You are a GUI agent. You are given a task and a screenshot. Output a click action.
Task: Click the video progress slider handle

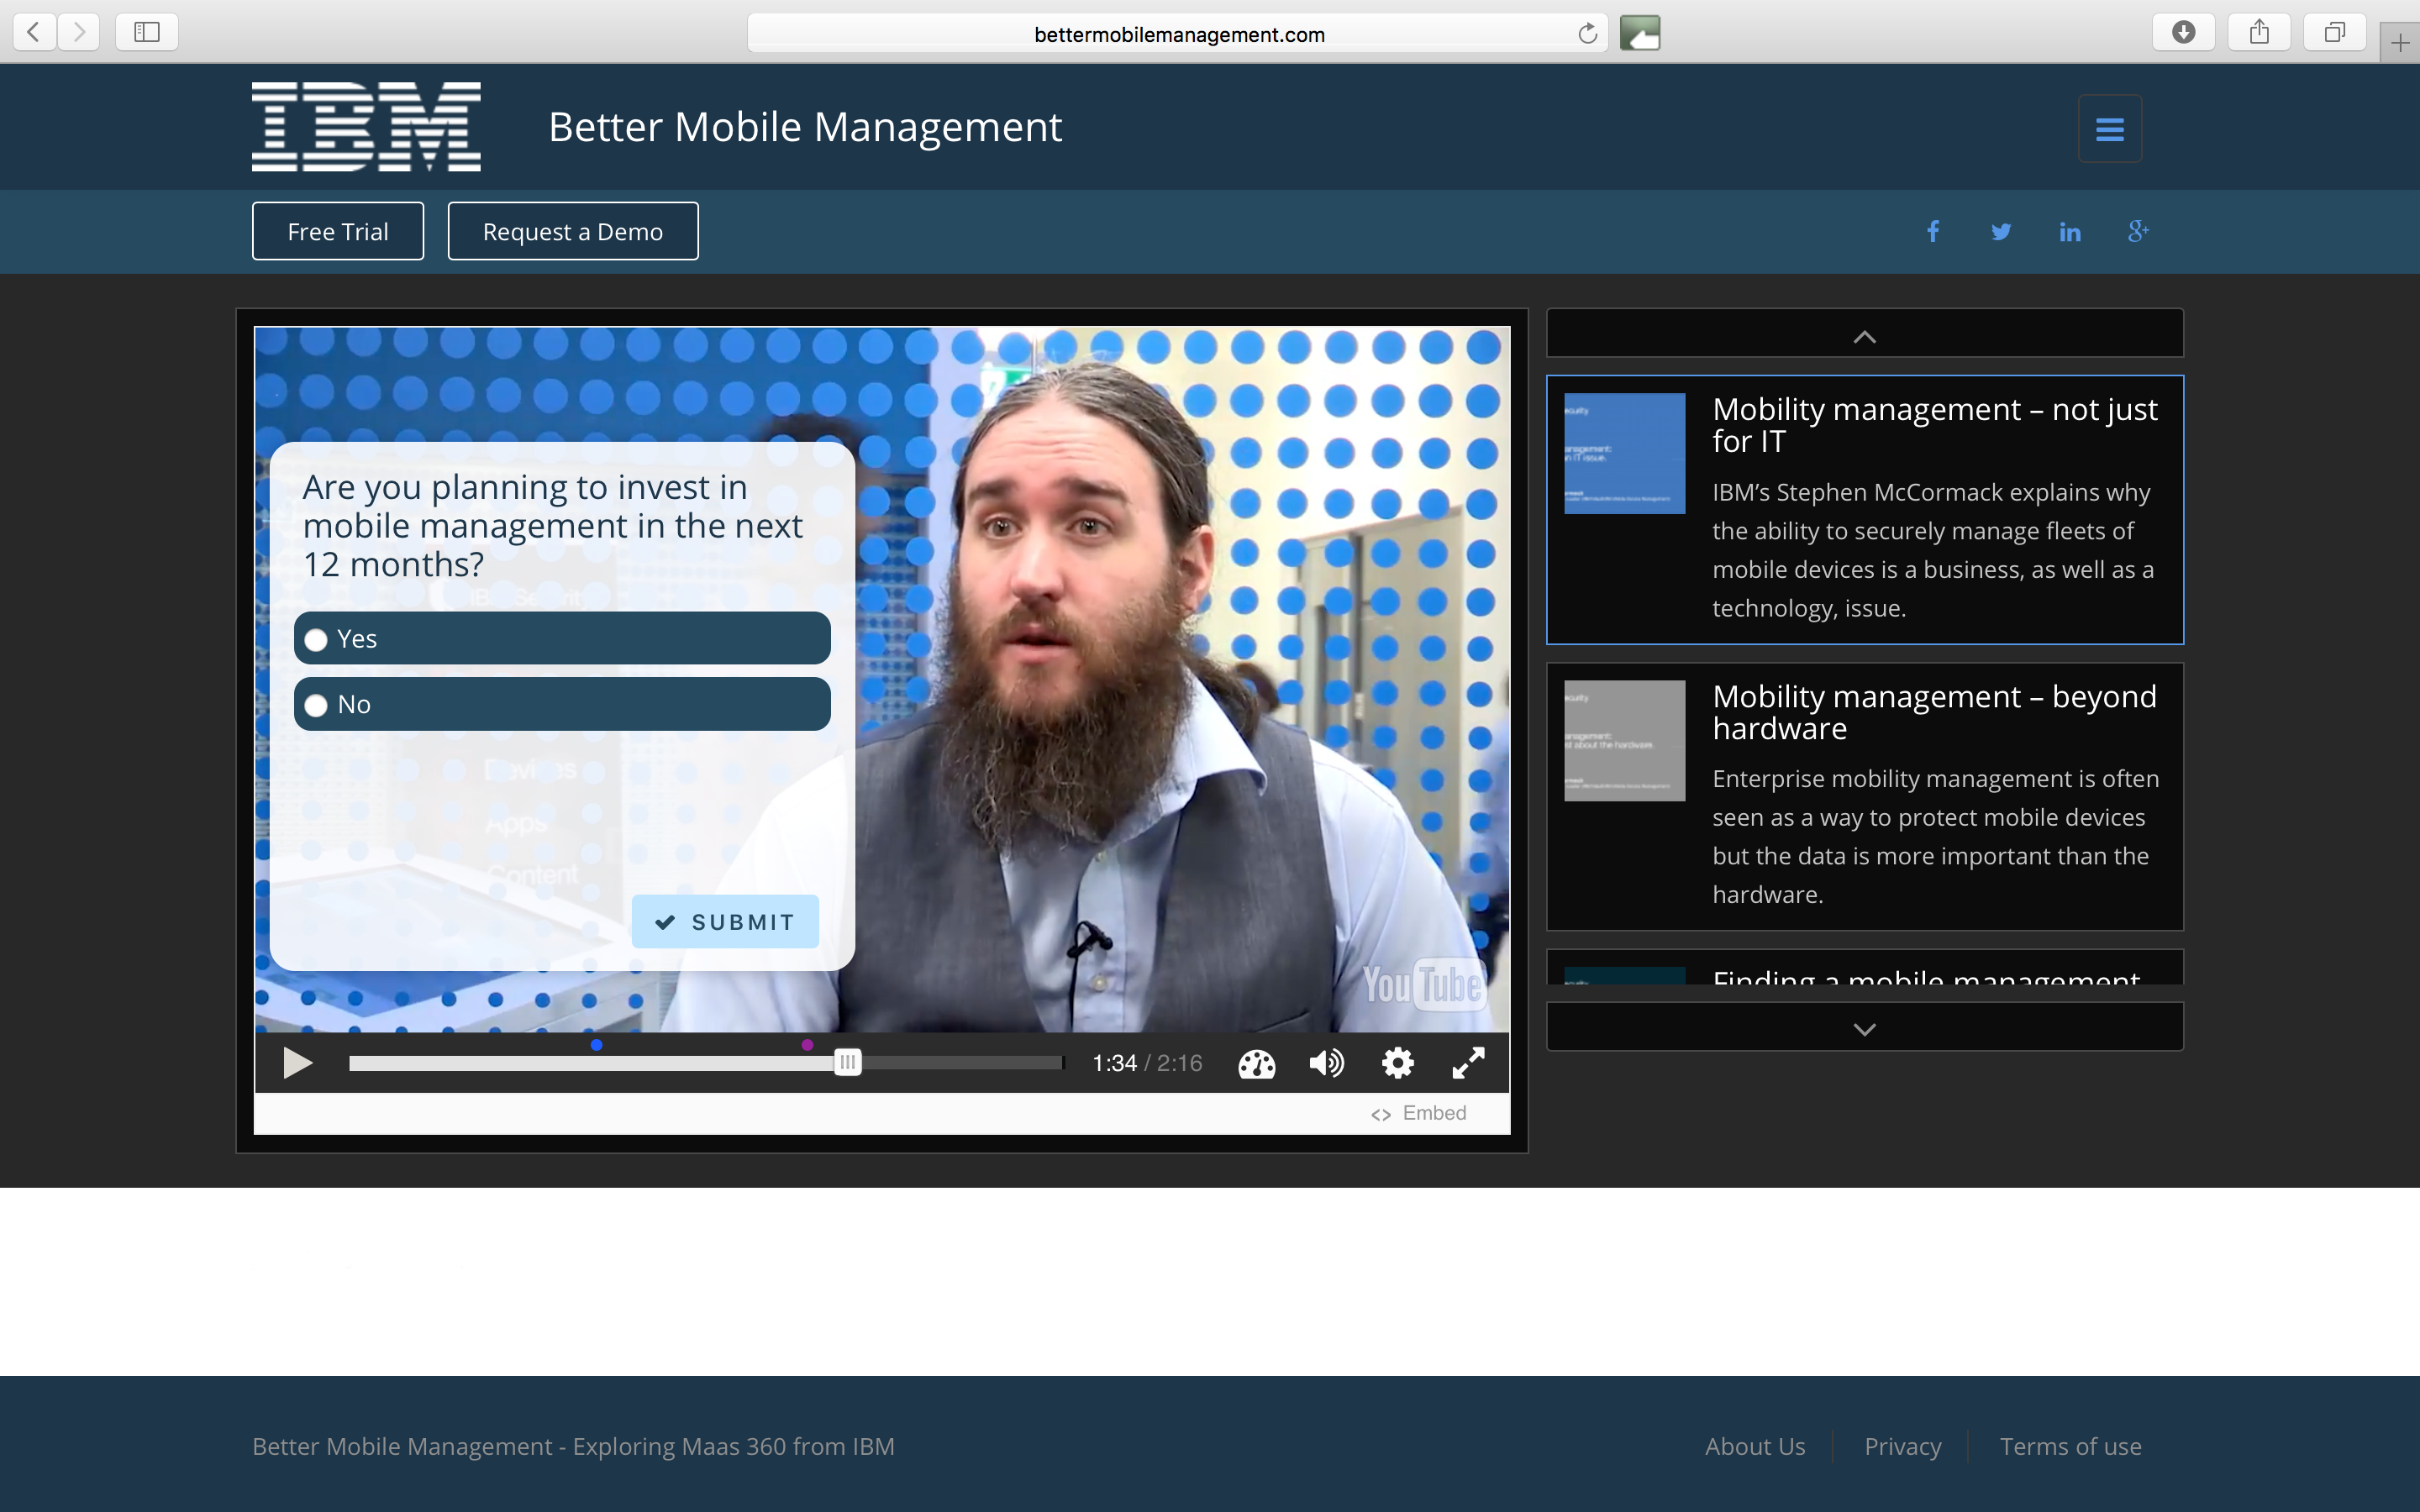pos(847,1062)
